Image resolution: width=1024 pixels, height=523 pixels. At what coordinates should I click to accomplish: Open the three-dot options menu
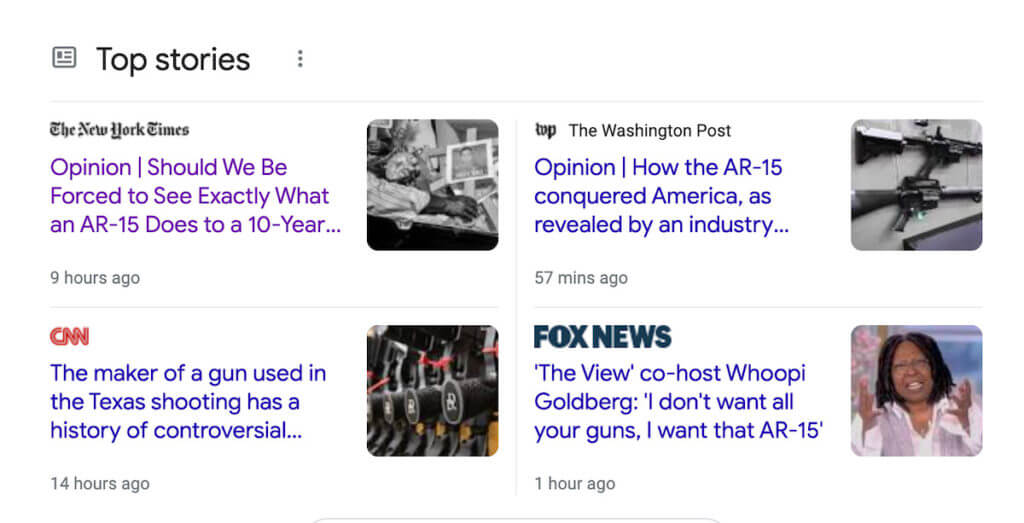299,59
